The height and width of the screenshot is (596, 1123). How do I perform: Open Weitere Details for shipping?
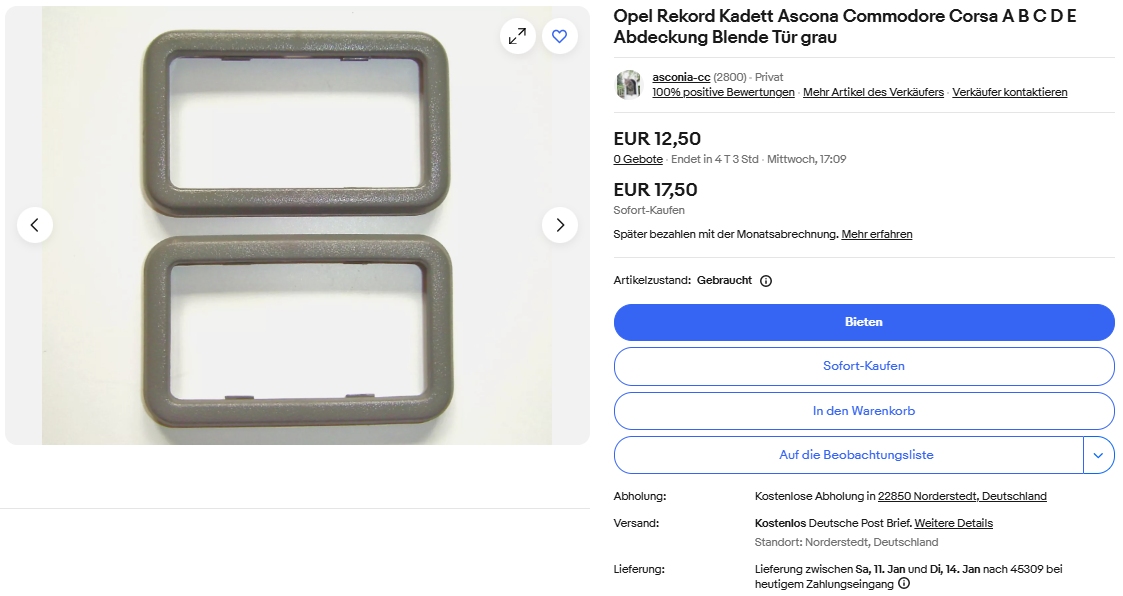tap(953, 523)
